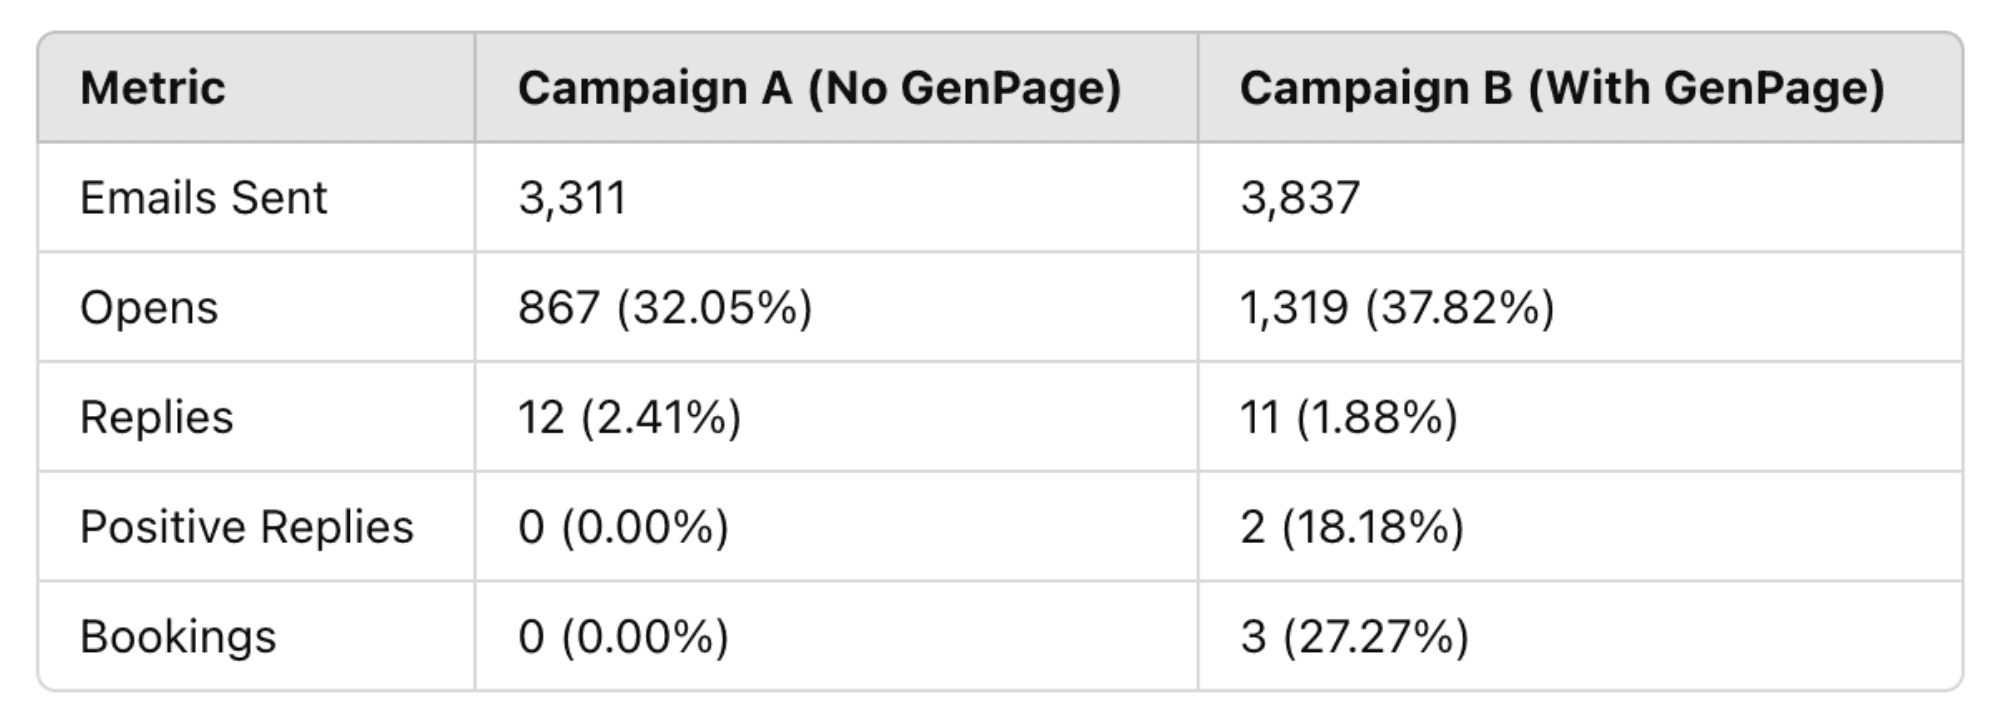Image resolution: width=1994 pixels, height=728 pixels.
Task: Click the Bookings row label
Action: click(178, 637)
